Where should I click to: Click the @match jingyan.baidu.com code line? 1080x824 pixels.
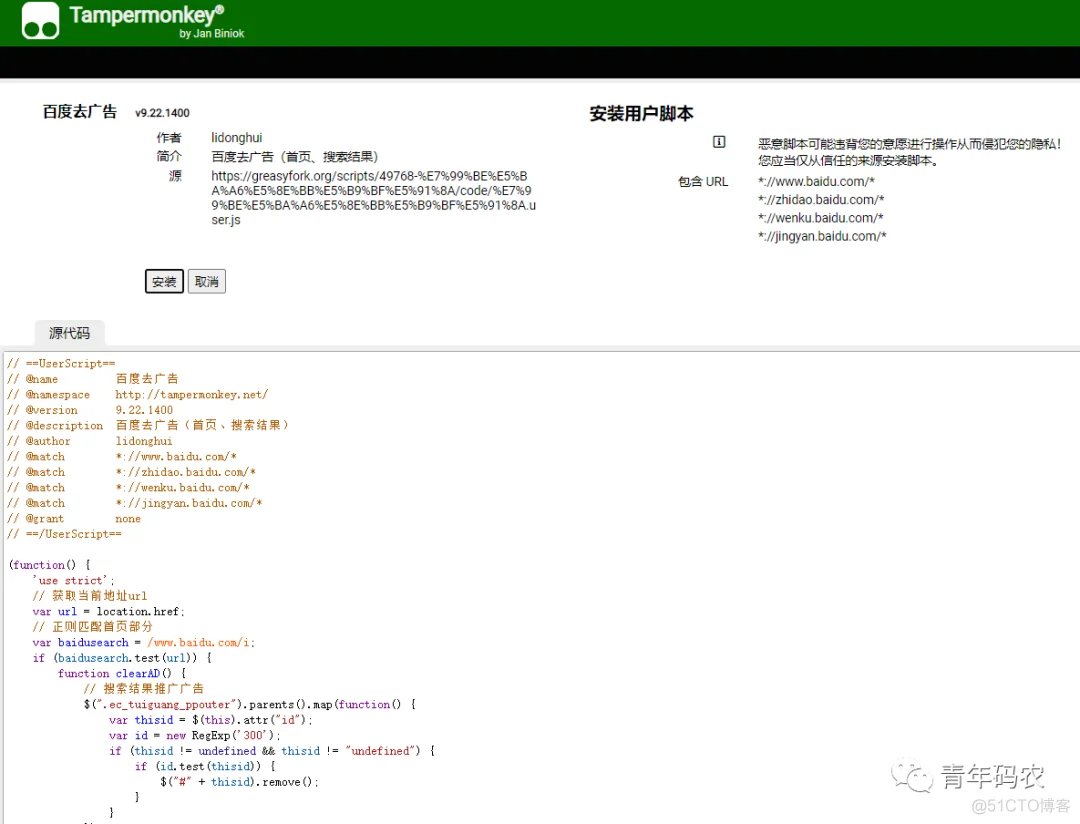click(x=135, y=503)
